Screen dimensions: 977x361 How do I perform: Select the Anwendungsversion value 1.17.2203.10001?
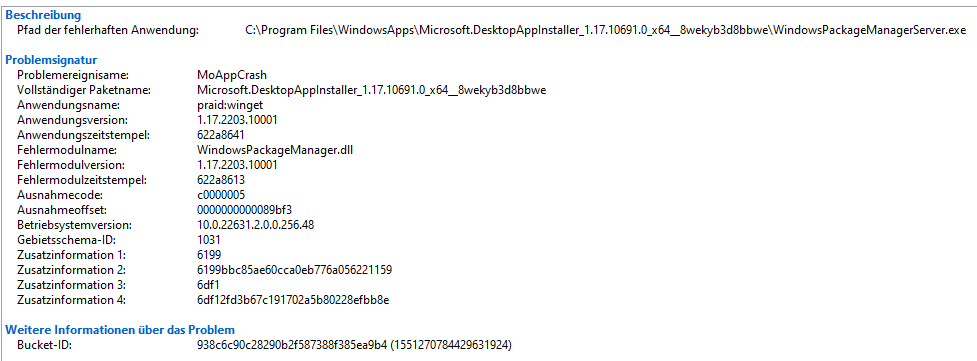click(237, 120)
